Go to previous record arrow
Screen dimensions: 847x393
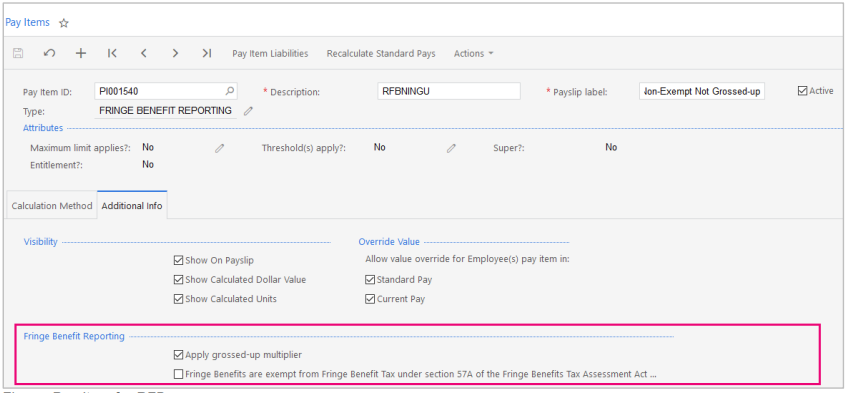[x=144, y=53]
